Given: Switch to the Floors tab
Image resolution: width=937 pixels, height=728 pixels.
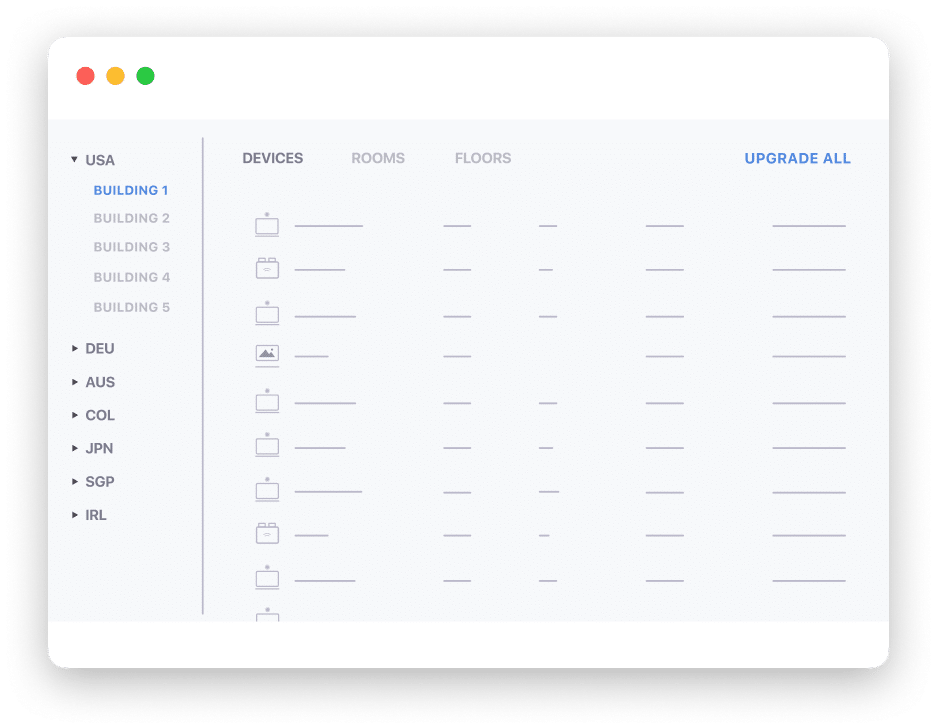Looking at the screenshot, I should (482, 158).
